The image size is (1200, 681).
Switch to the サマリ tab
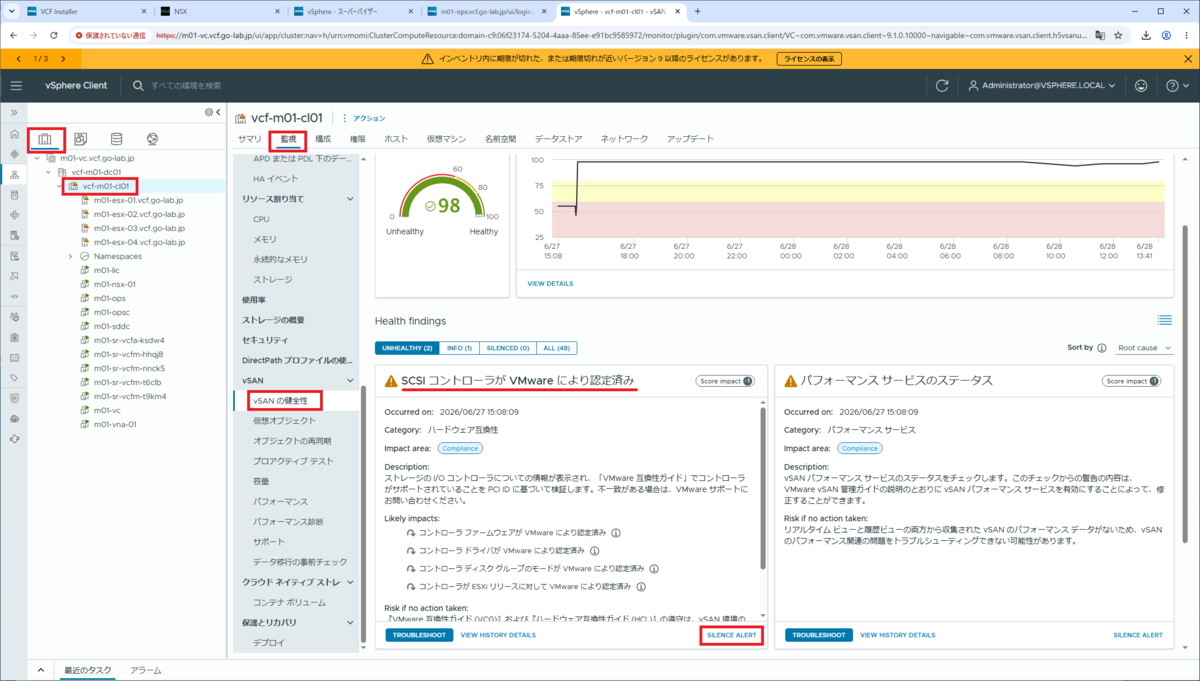(250, 139)
